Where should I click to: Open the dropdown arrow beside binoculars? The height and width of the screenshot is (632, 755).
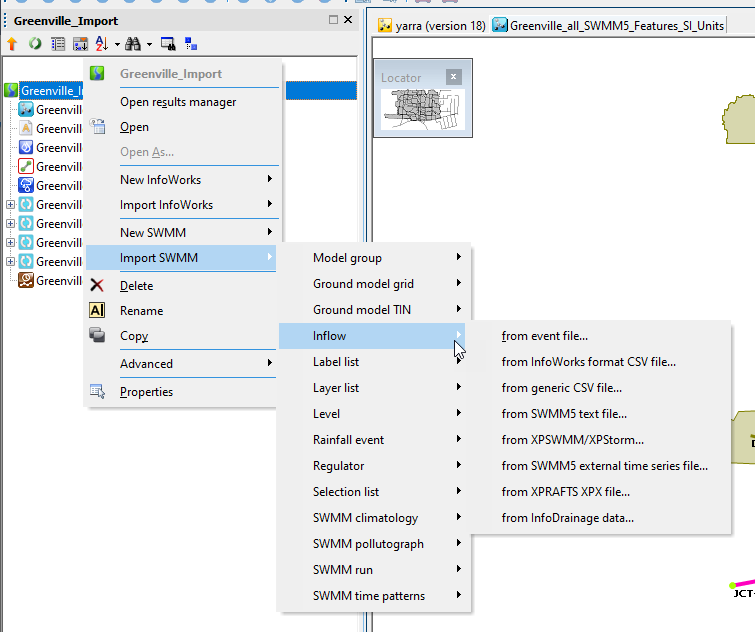pyautogui.click(x=149, y=45)
